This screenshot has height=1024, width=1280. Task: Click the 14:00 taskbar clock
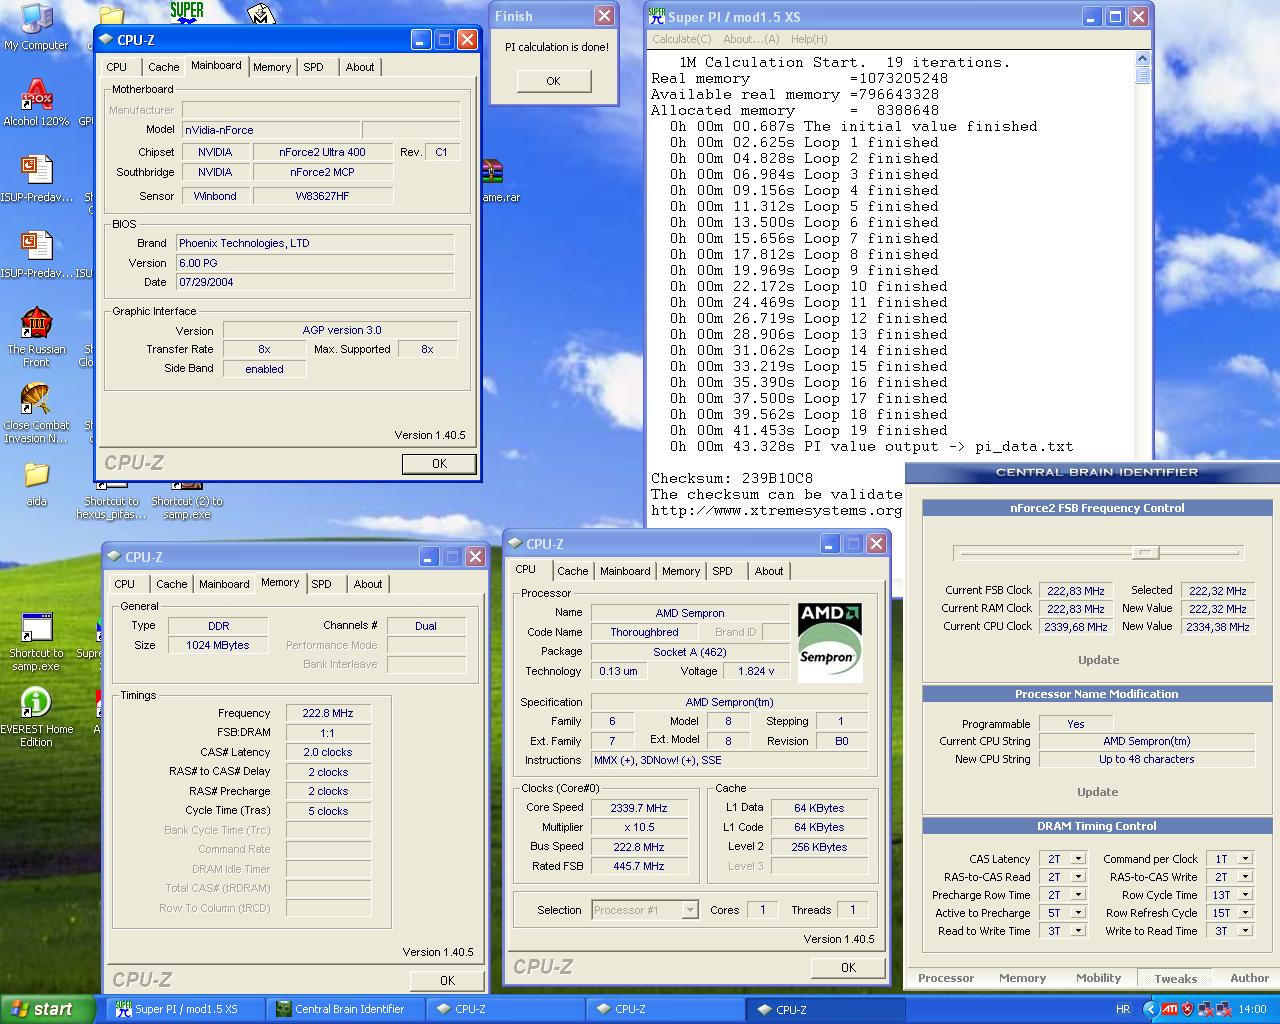[x=1252, y=1009]
